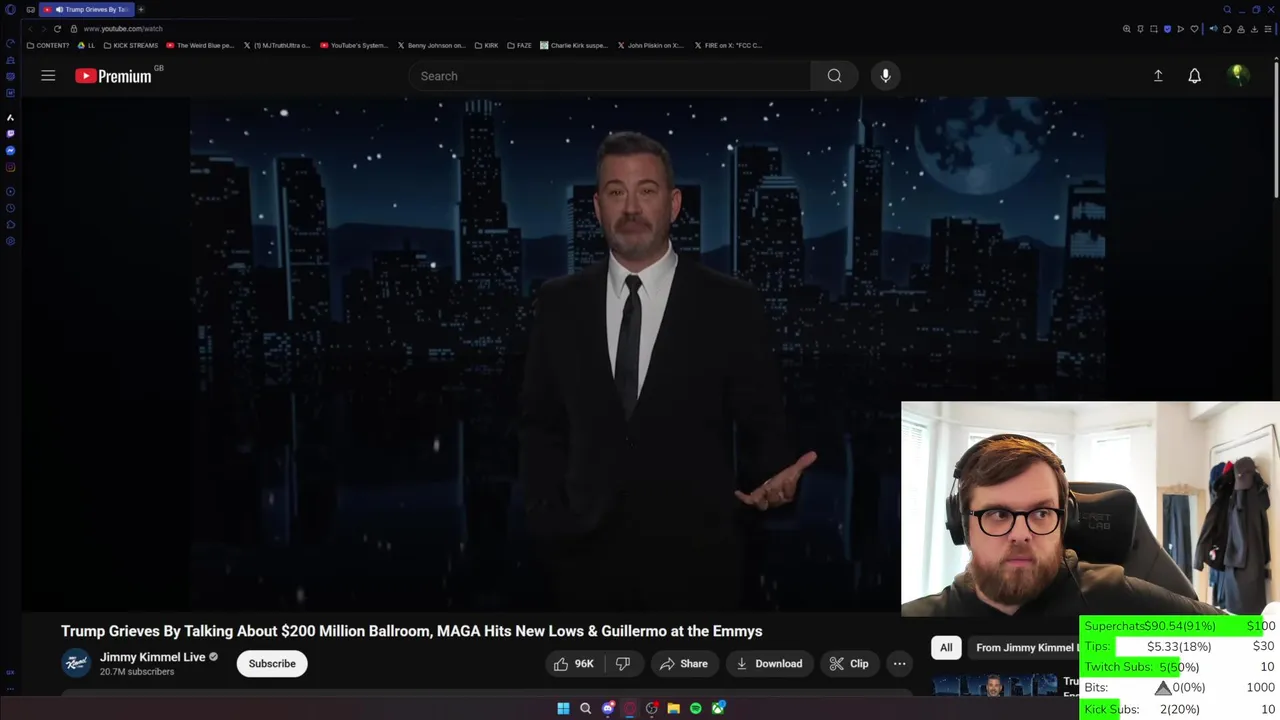Like the video with 96K likes
Viewport: 1280px width, 720px height.
[x=574, y=664]
